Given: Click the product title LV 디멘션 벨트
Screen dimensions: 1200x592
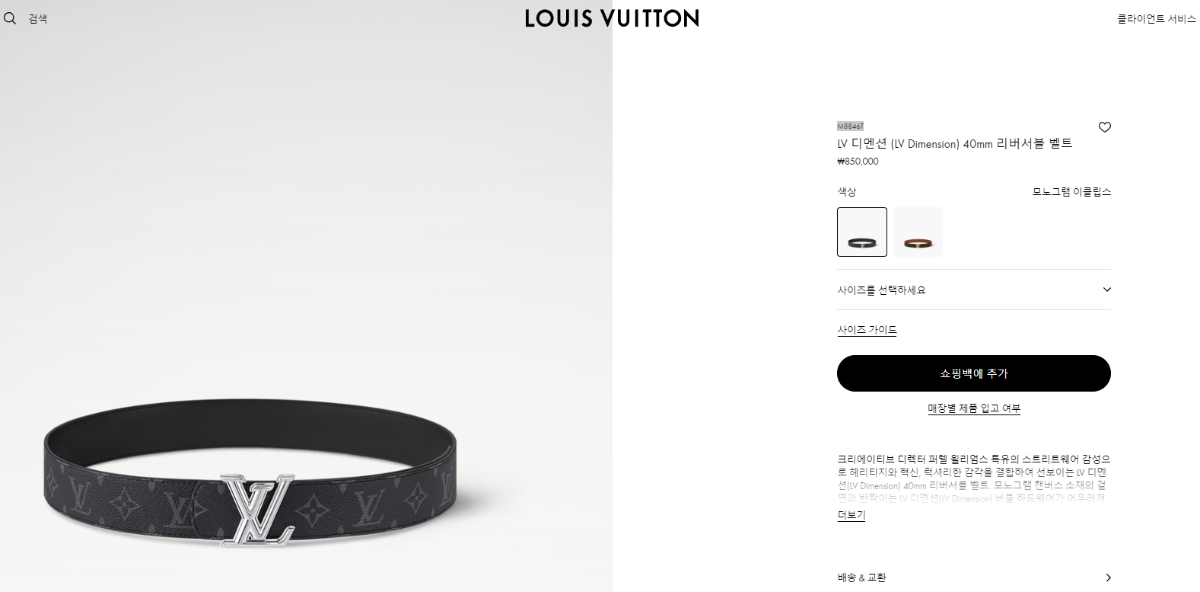Looking at the screenshot, I should click(x=954, y=143).
